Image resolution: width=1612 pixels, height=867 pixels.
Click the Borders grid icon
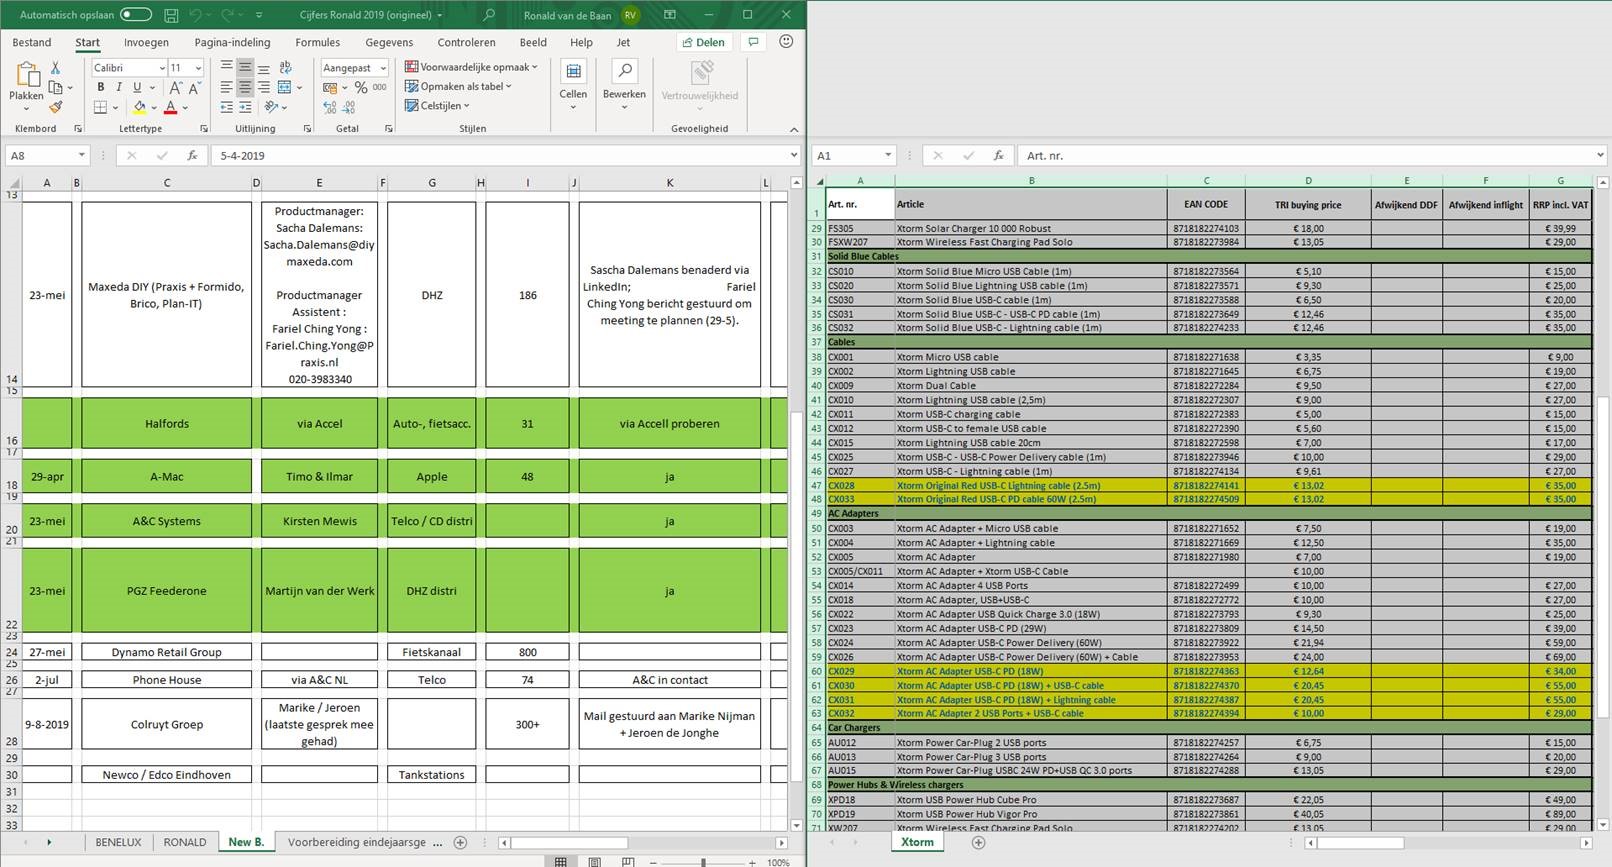point(100,107)
